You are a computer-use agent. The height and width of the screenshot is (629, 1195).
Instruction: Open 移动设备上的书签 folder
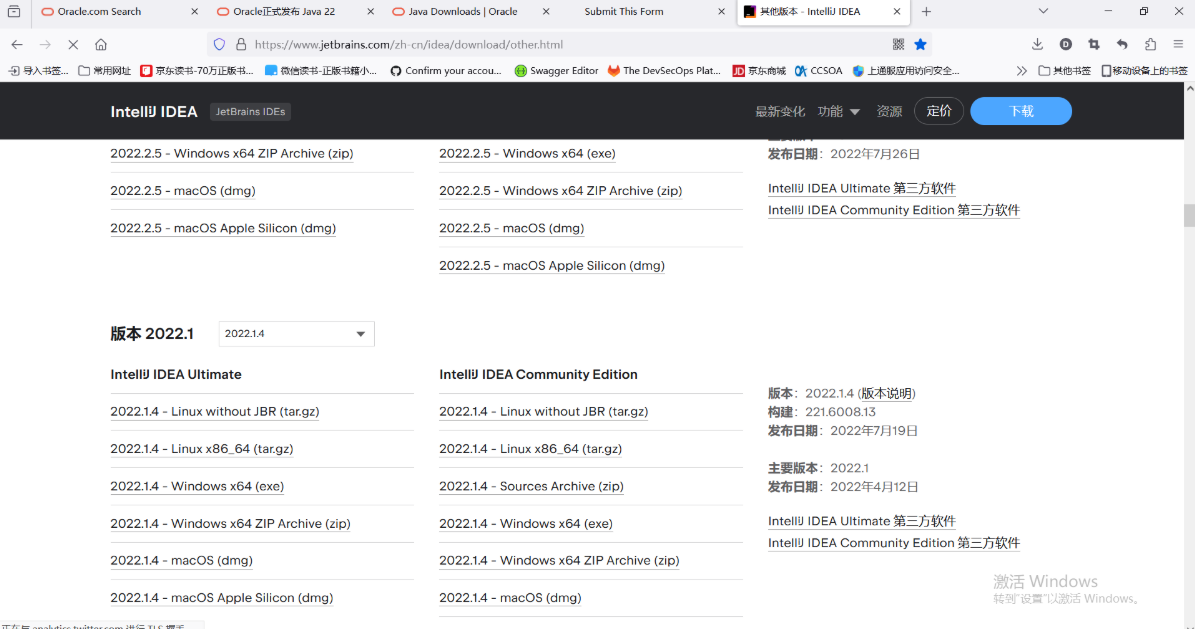pos(1144,71)
